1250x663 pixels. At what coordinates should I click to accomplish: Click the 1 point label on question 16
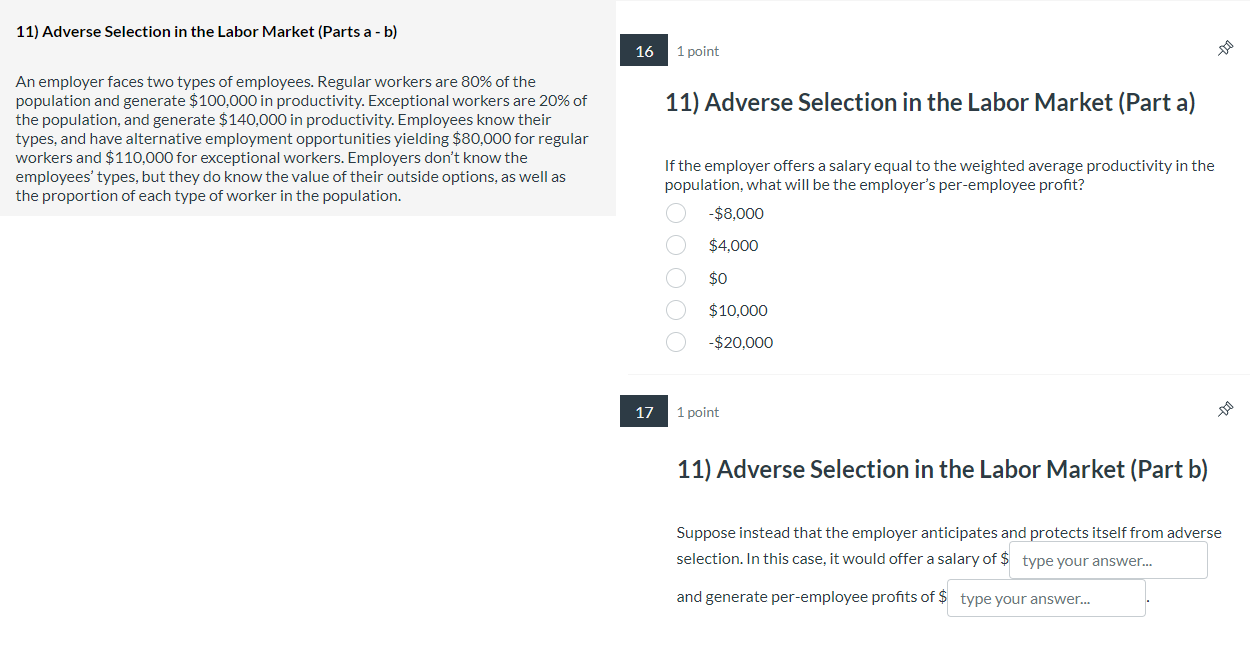pyautogui.click(x=698, y=50)
